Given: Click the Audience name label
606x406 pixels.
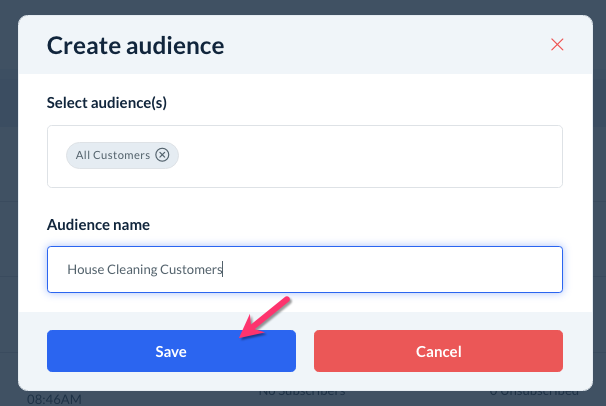Looking at the screenshot, I should (98, 225).
